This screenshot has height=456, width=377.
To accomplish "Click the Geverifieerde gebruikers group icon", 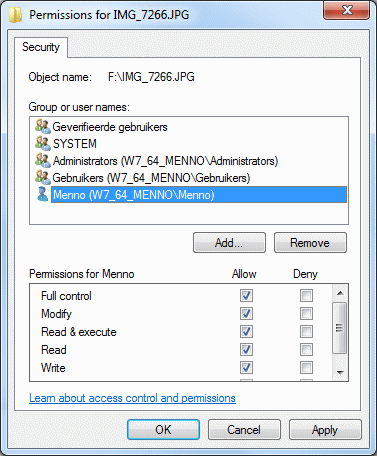I will [x=43, y=126].
